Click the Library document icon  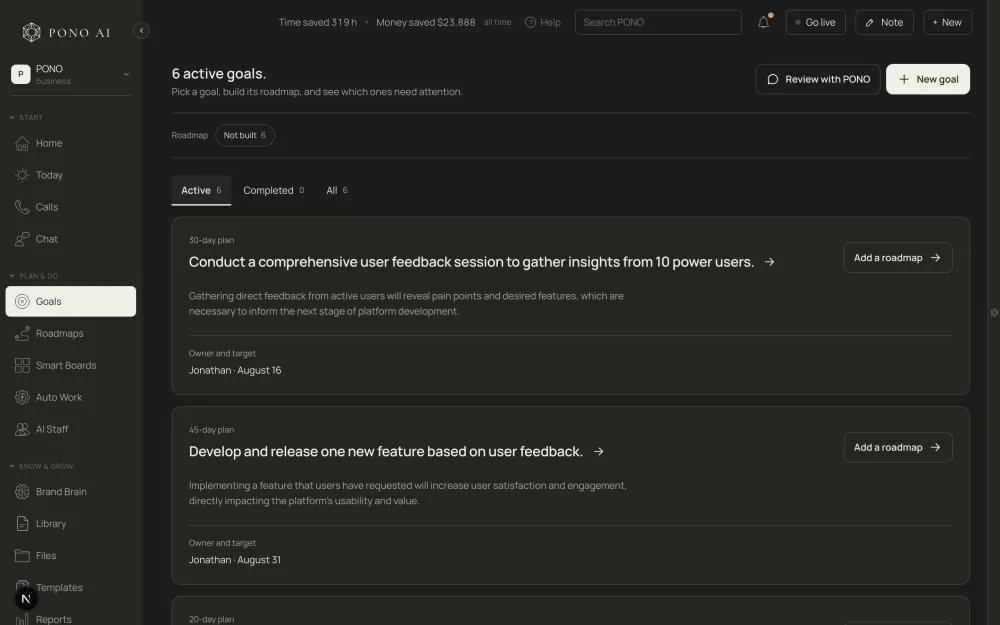(x=22, y=524)
